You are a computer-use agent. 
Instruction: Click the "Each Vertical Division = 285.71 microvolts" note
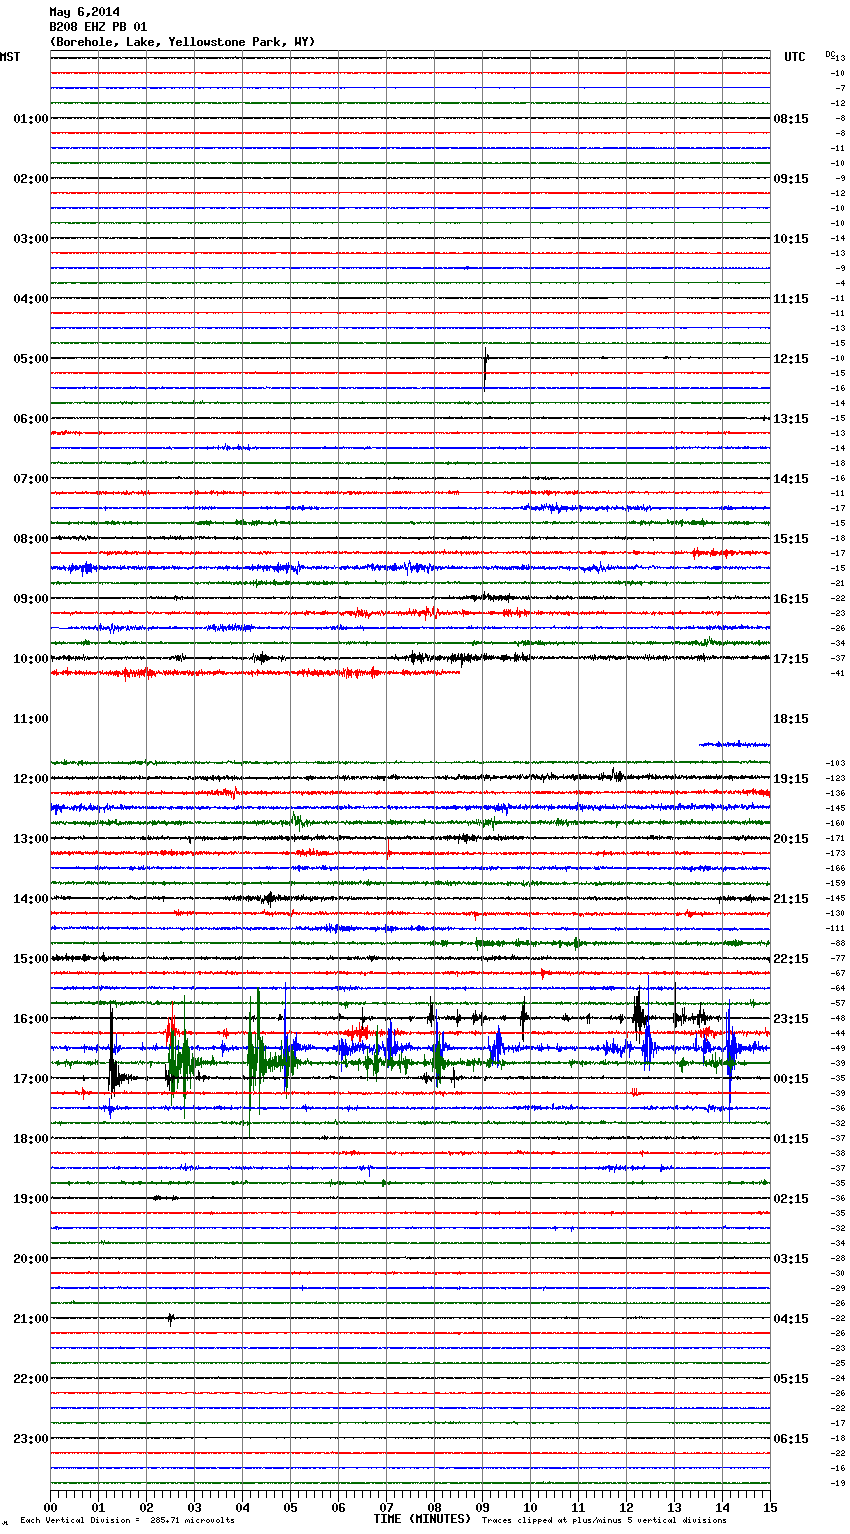click(x=127, y=1520)
